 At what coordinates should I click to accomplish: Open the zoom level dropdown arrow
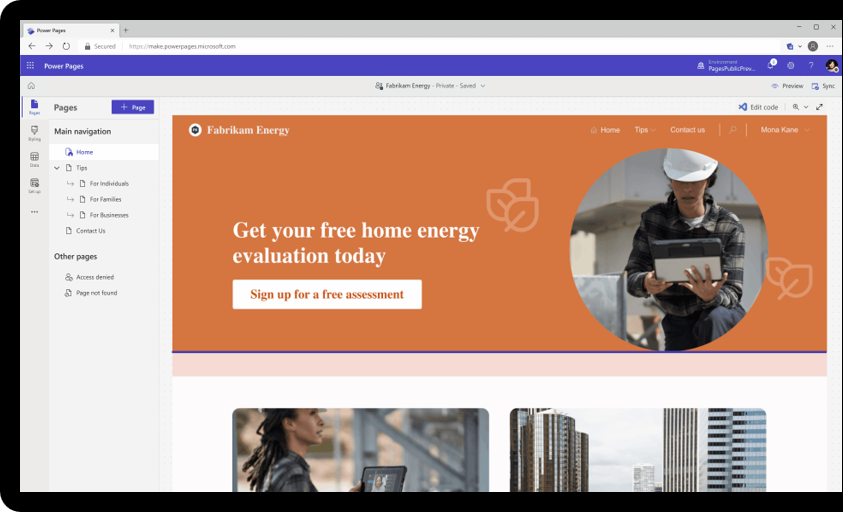806,107
